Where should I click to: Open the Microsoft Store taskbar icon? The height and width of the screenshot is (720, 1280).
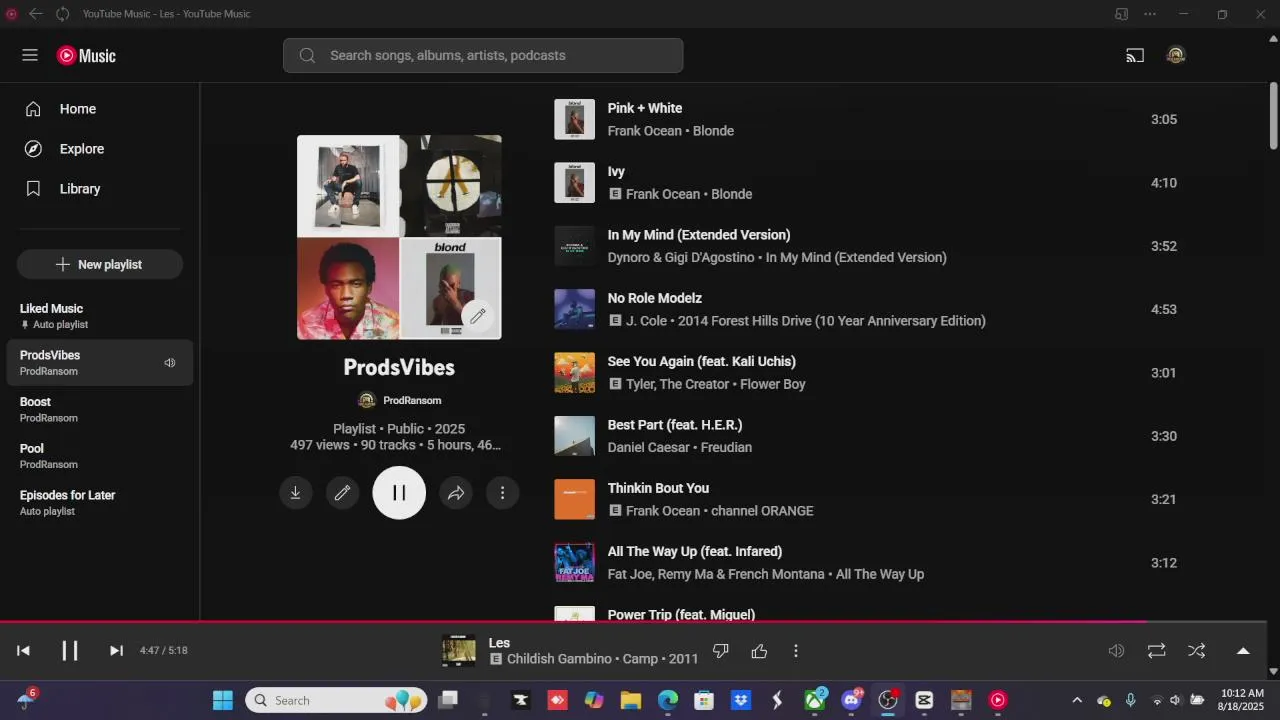[704, 700]
